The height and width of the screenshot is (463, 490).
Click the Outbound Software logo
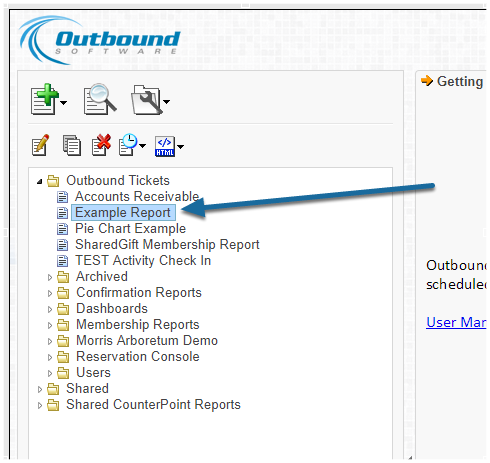coord(100,40)
